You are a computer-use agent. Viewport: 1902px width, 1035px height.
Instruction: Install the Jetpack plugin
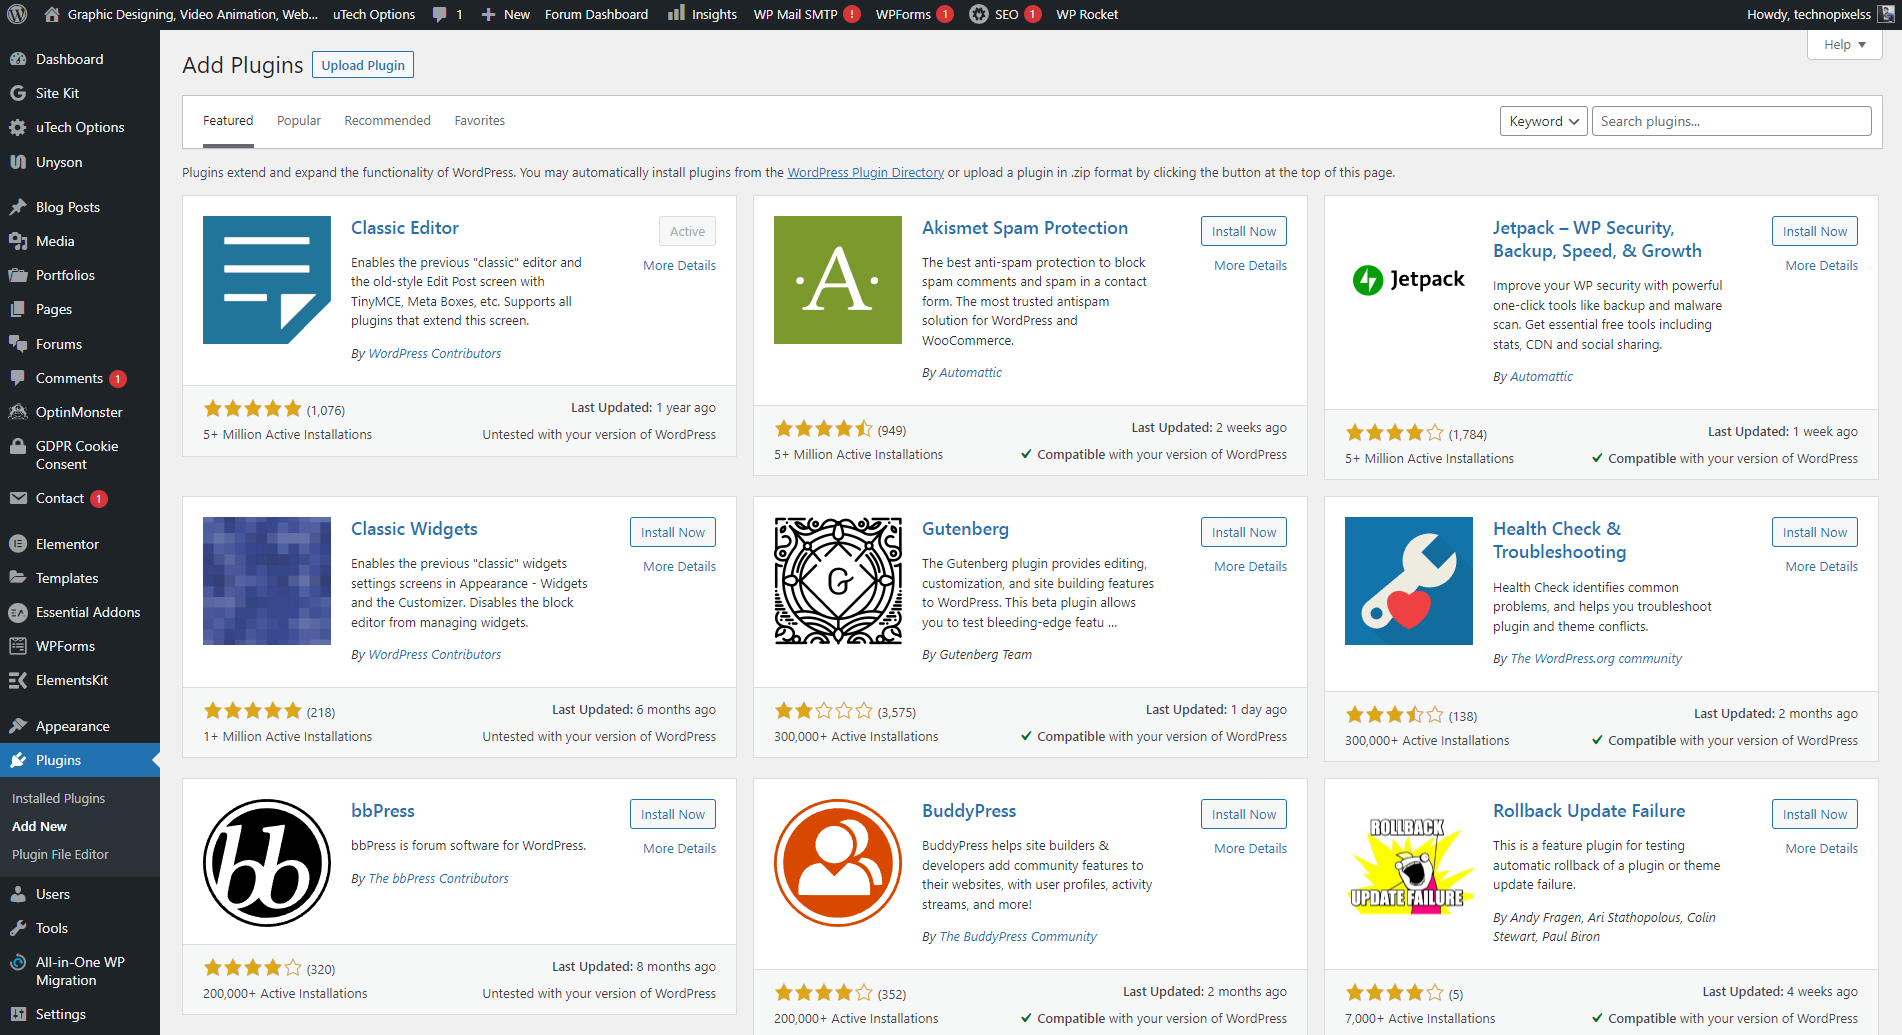(1815, 231)
